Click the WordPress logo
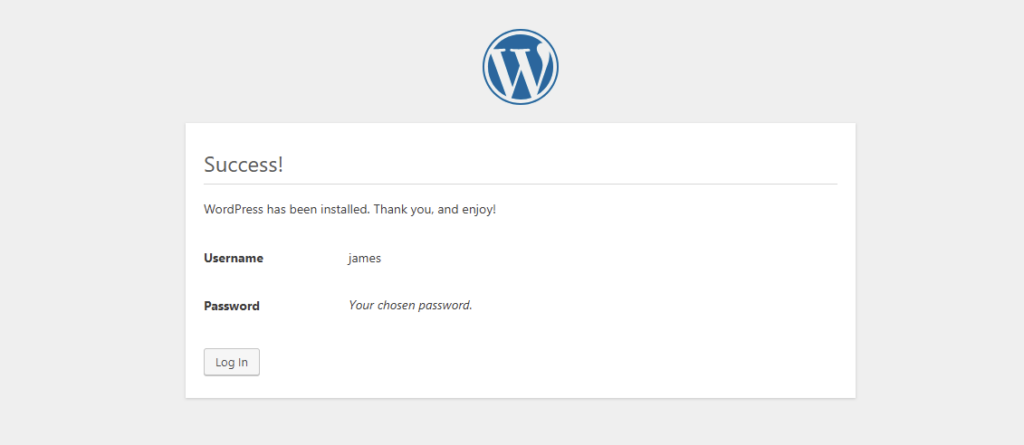This screenshot has width=1024, height=445. [520, 67]
